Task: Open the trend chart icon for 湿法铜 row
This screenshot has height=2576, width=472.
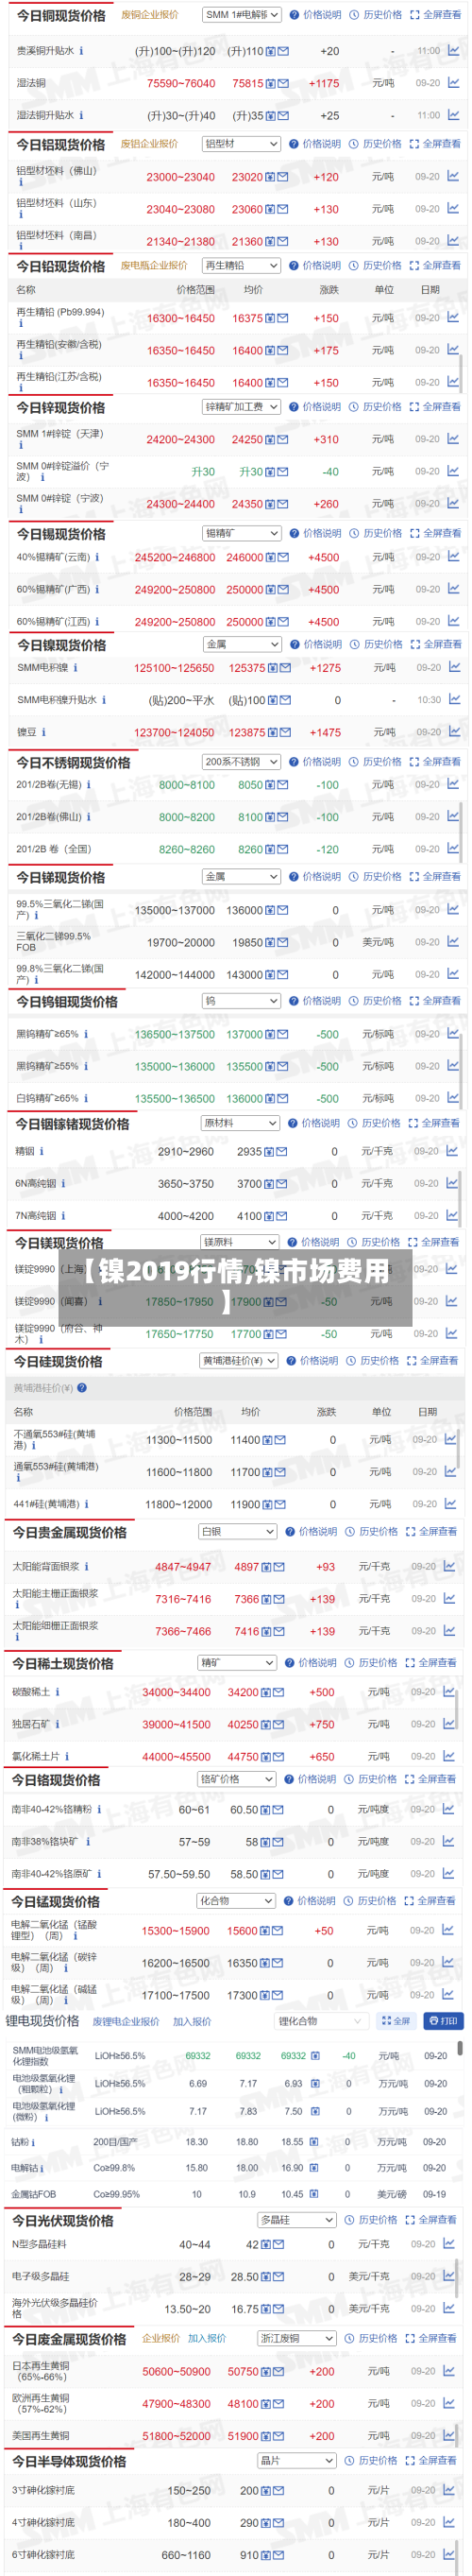Action: (x=453, y=83)
